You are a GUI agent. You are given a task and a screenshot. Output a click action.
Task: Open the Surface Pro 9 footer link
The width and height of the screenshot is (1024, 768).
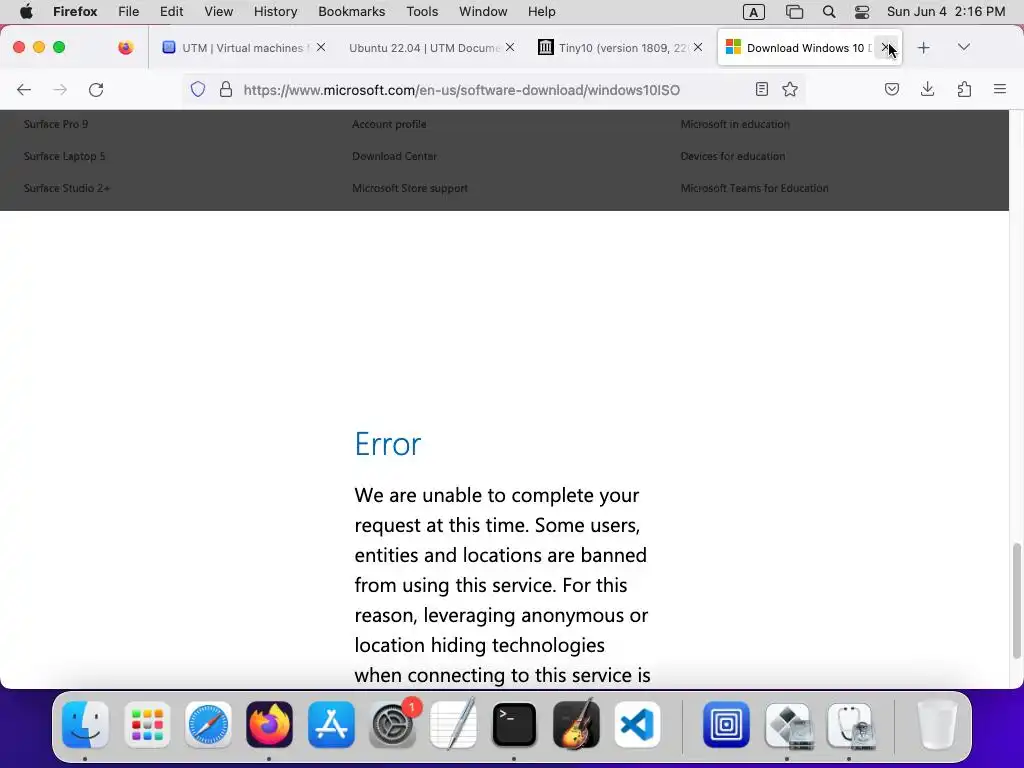pyautogui.click(x=56, y=124)
